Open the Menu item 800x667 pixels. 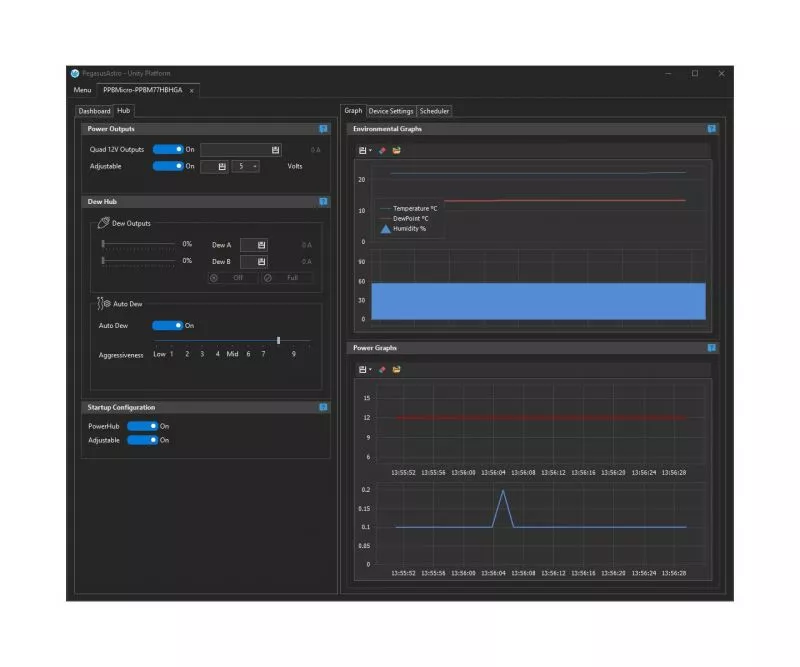click(x=82, y=90)
